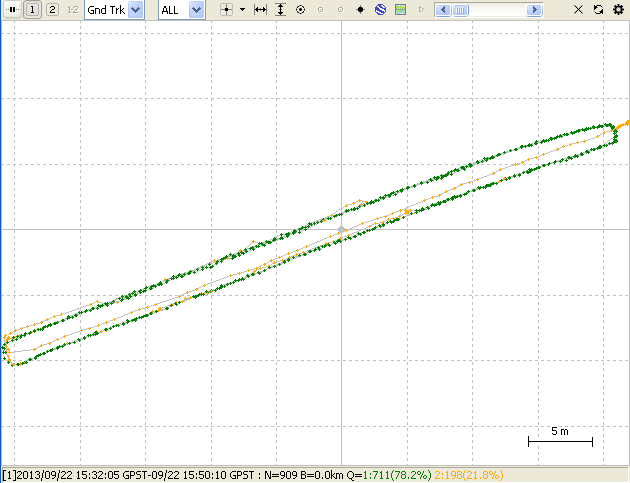Screen dimensions: 630x483
Task: Click the first greyed-out fix center circle icon
Action: tap(321, 10)
